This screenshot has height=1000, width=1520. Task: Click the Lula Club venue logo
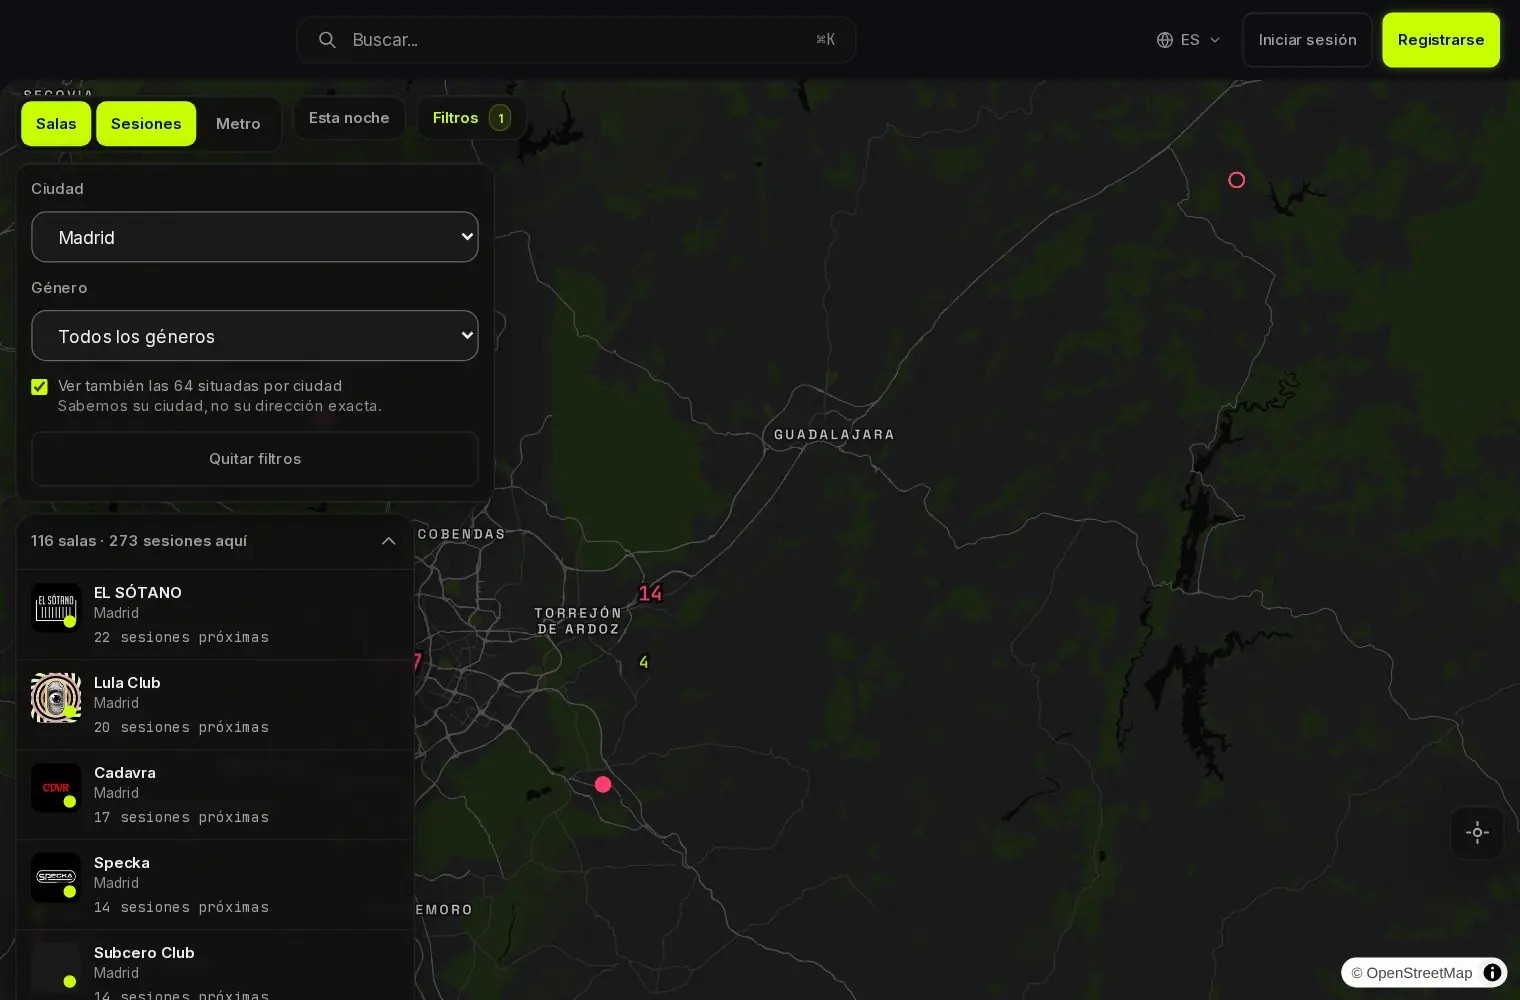click(56, 698)
